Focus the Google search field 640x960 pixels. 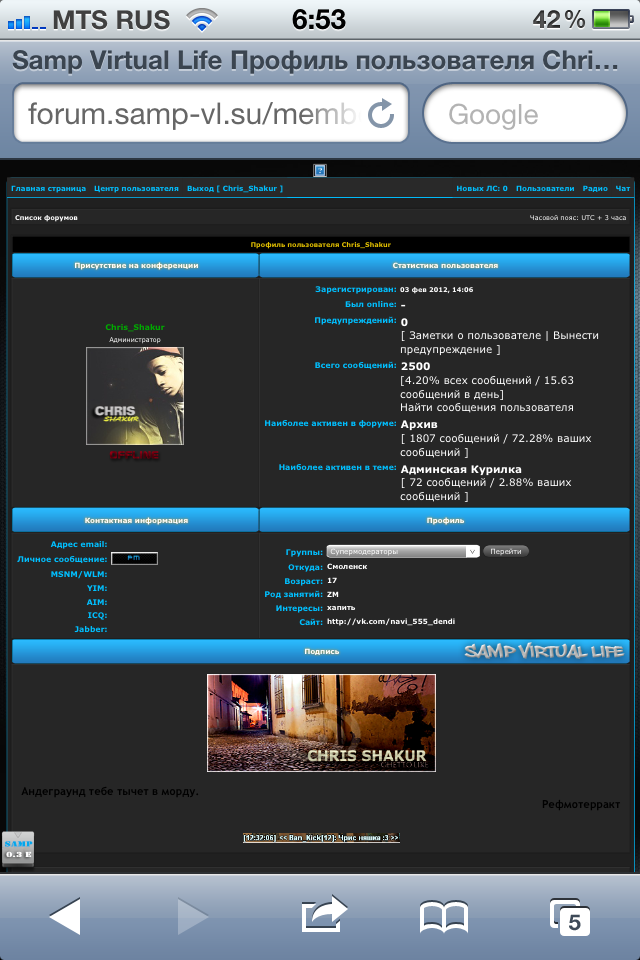point(525,113)
